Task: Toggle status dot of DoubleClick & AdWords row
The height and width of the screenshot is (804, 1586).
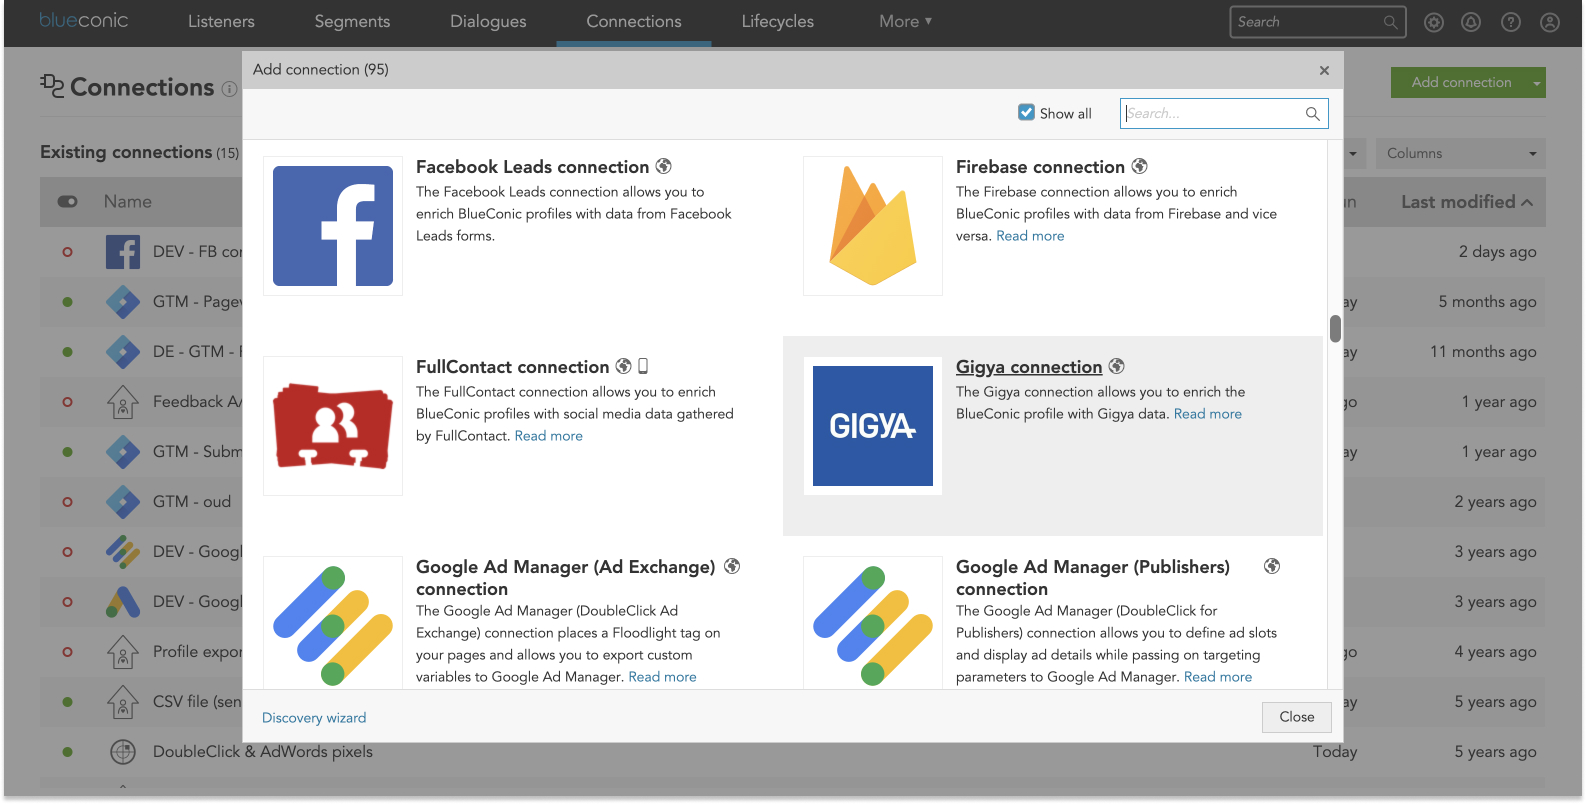Action: click(x=67, y=752)
